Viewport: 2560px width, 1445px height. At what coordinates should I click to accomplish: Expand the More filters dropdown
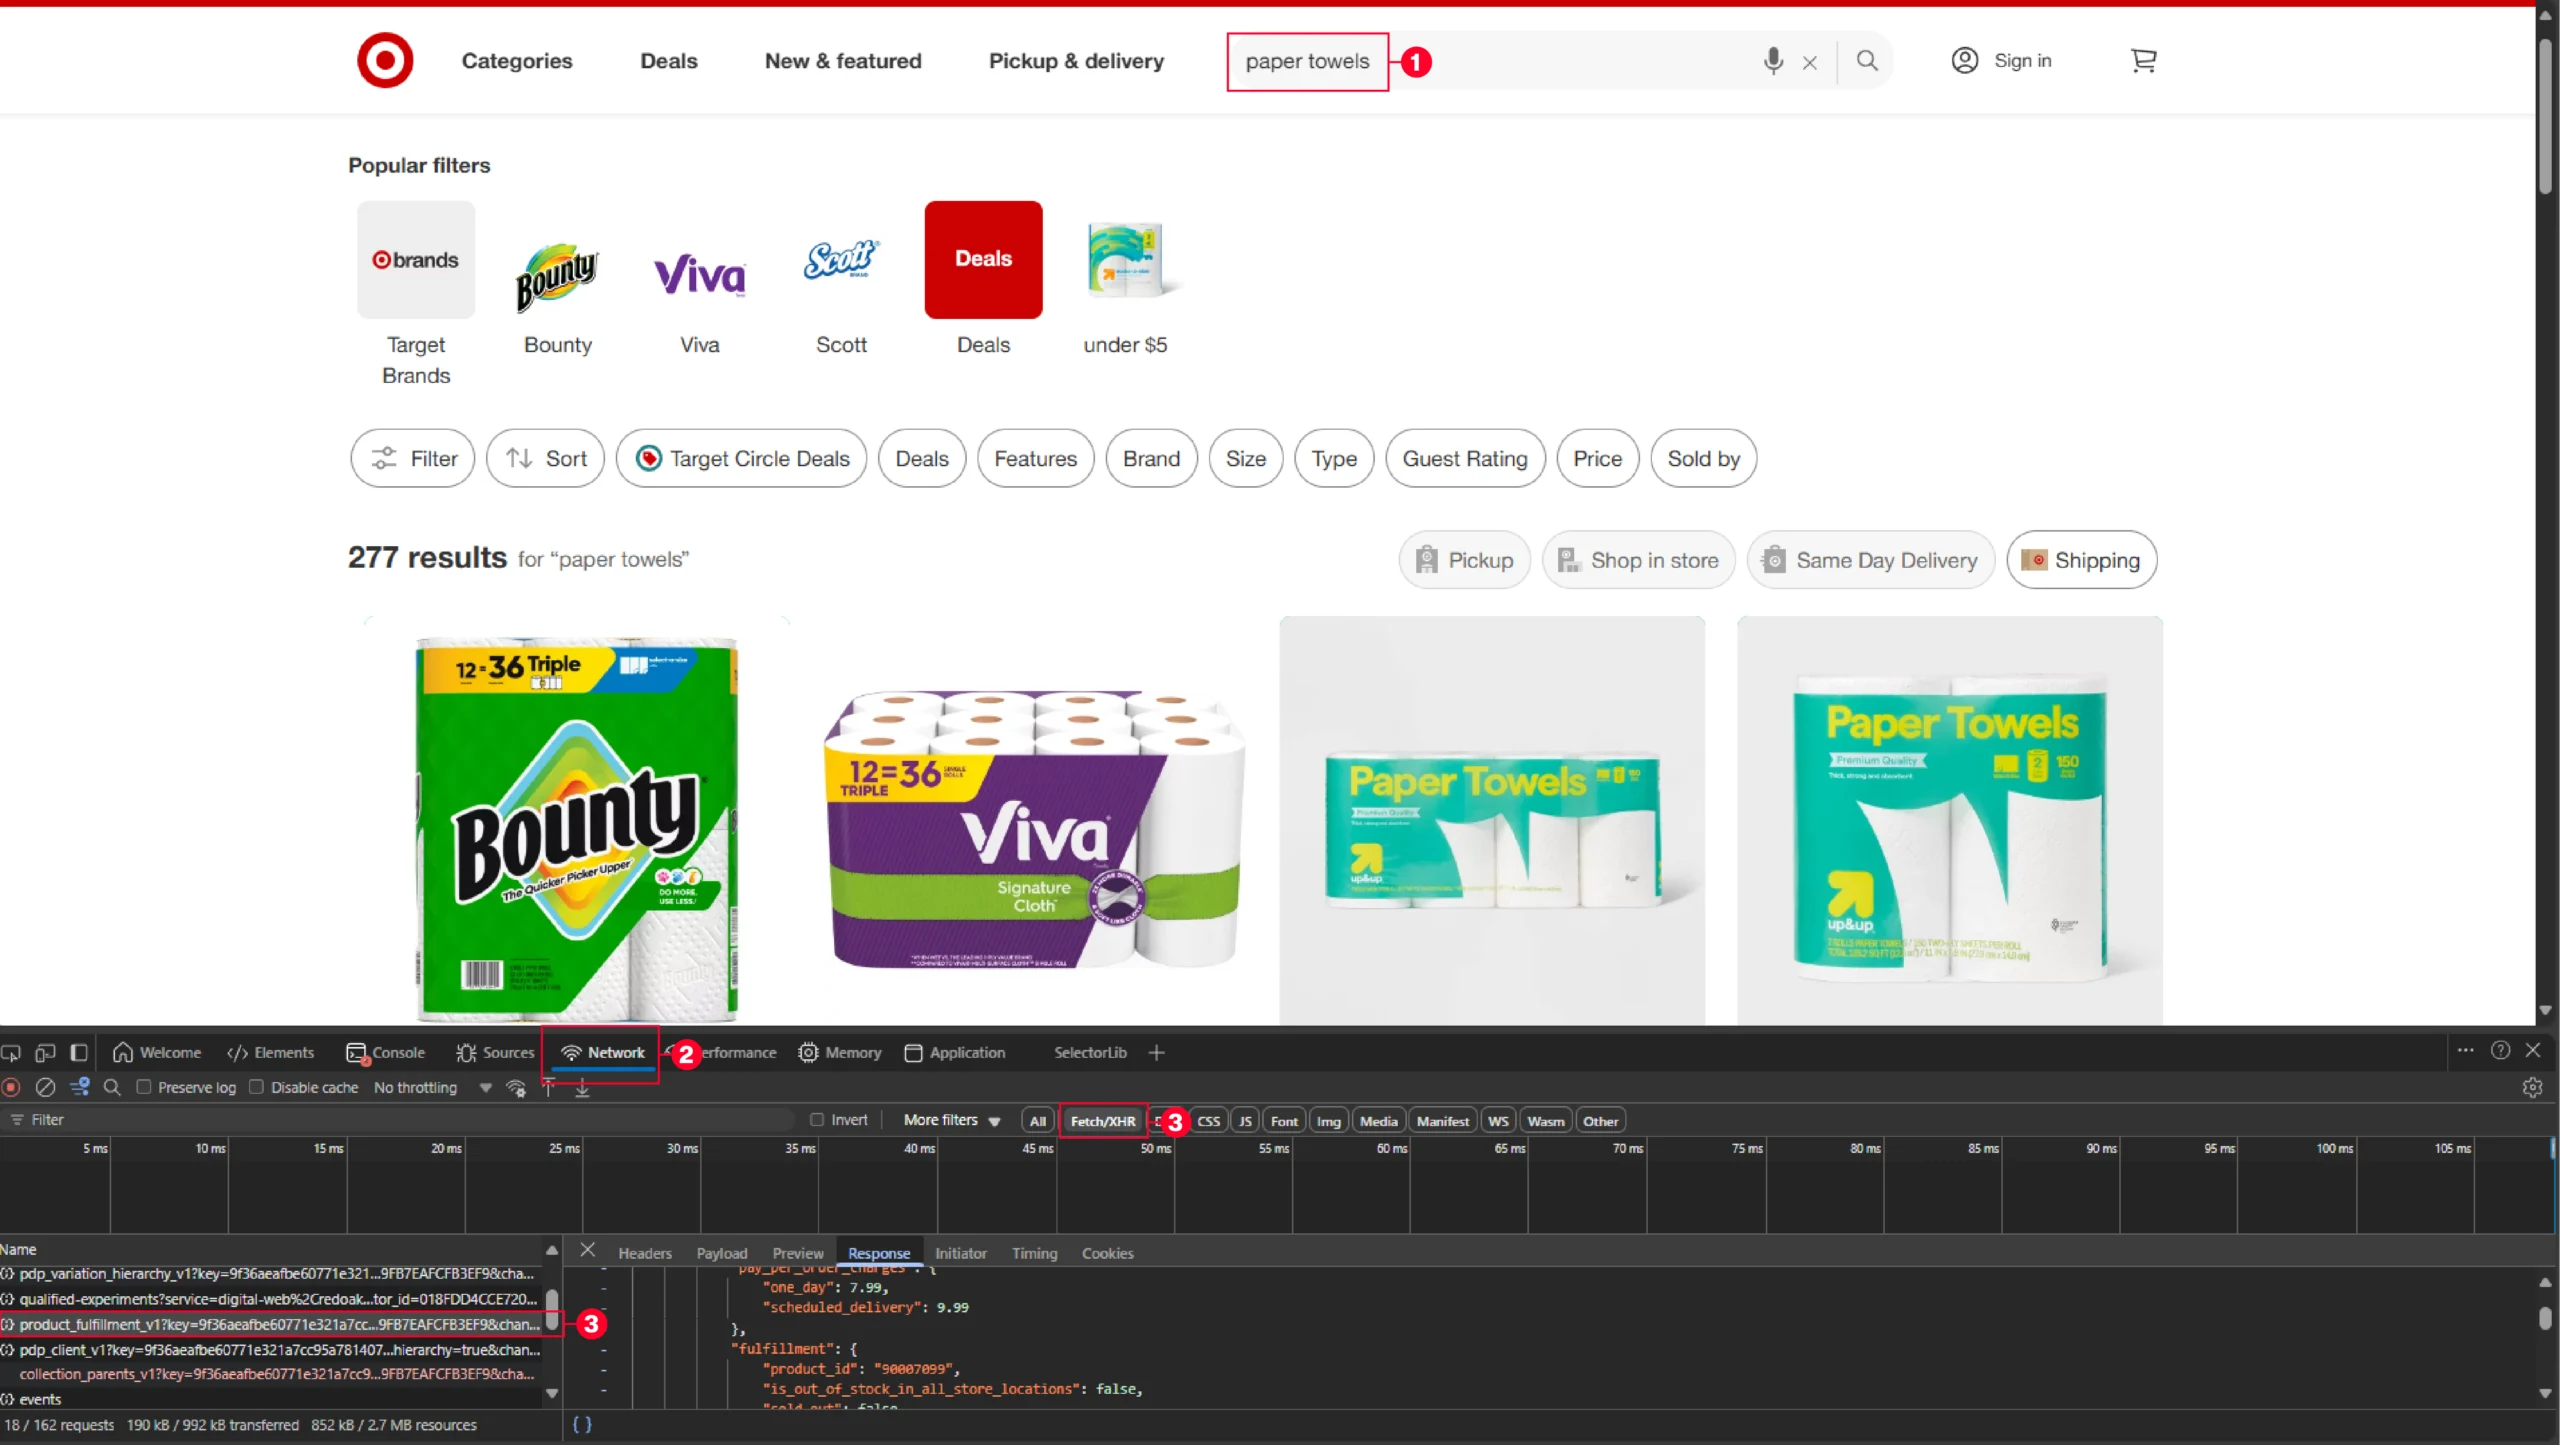click(x=952, y=1120)
